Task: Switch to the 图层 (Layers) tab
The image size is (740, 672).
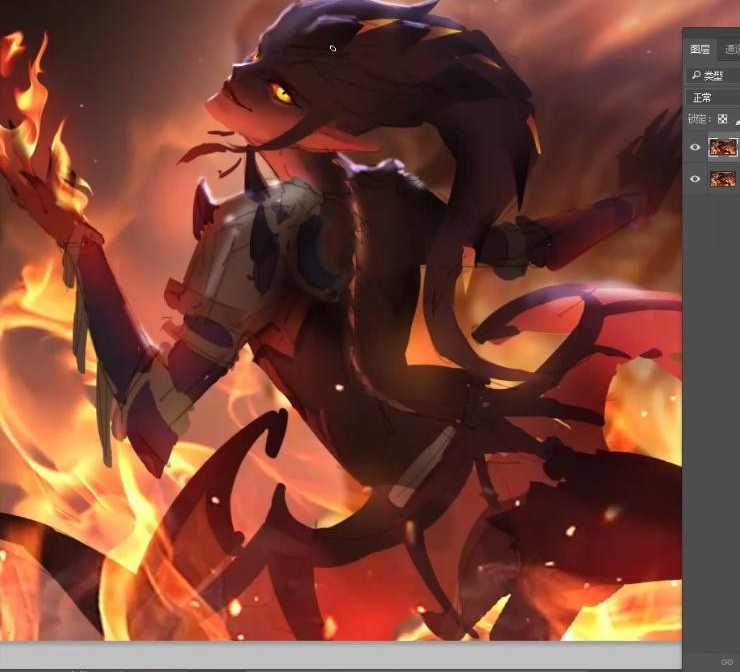Action: click(699, 49)
